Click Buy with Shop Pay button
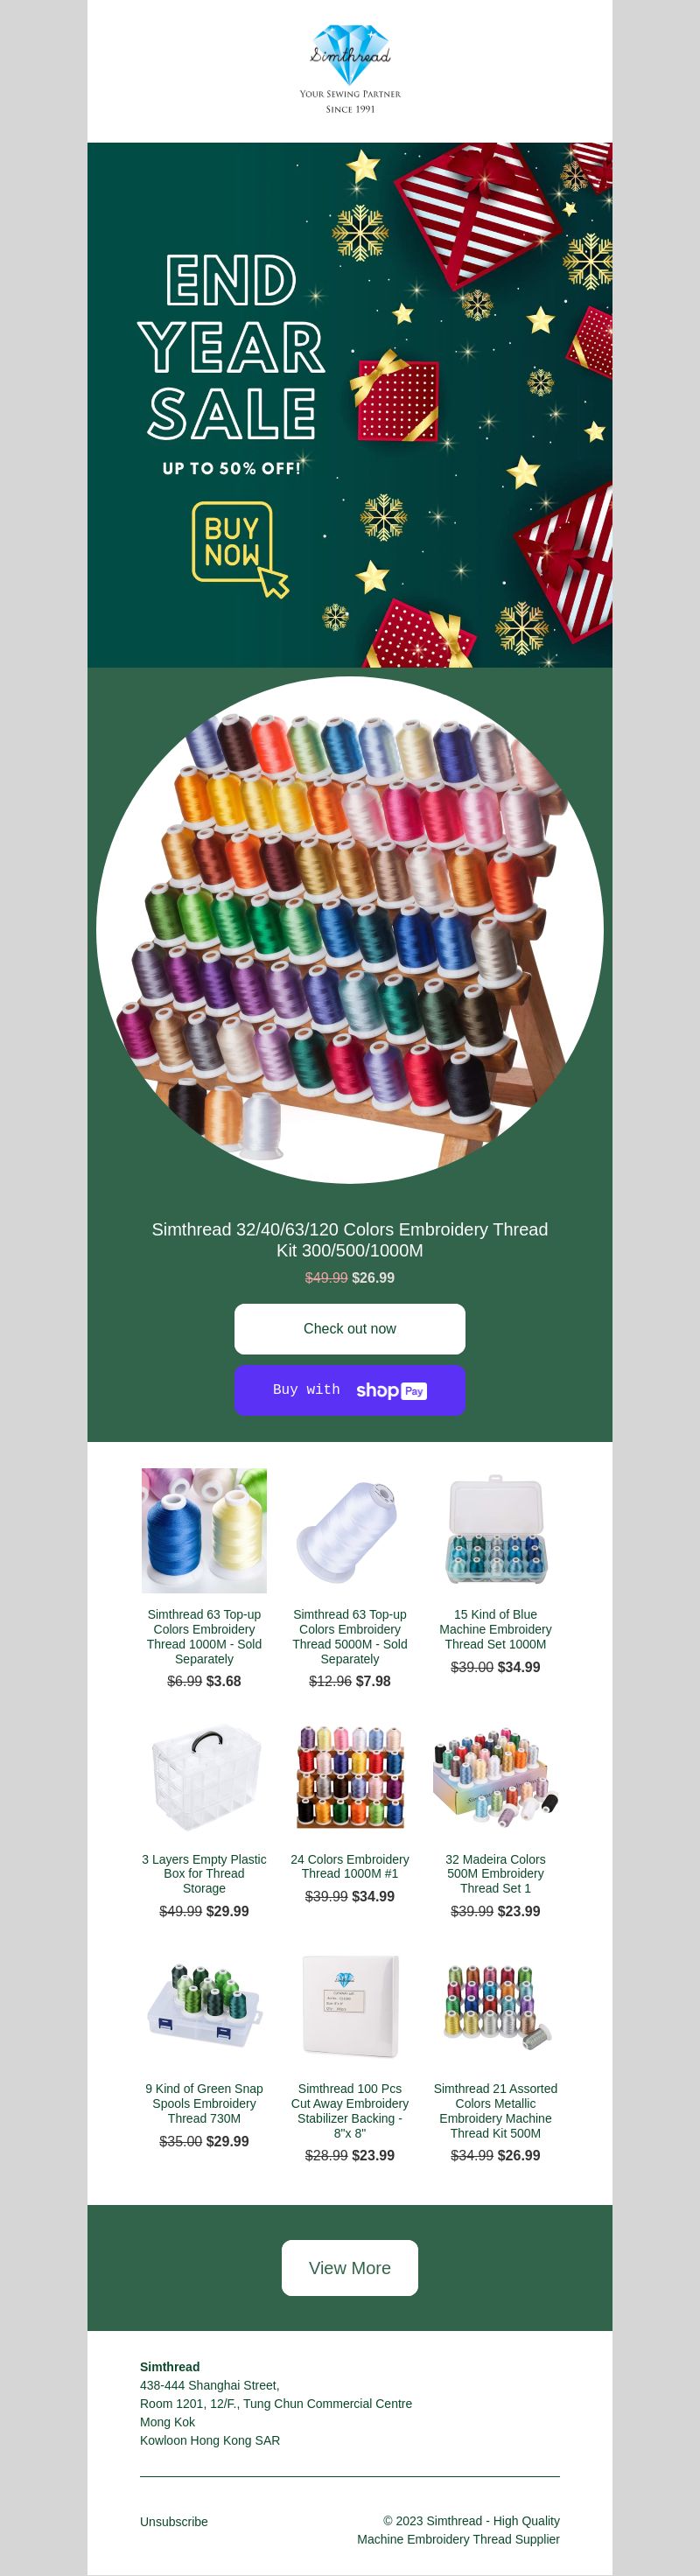 [350, 1390]
